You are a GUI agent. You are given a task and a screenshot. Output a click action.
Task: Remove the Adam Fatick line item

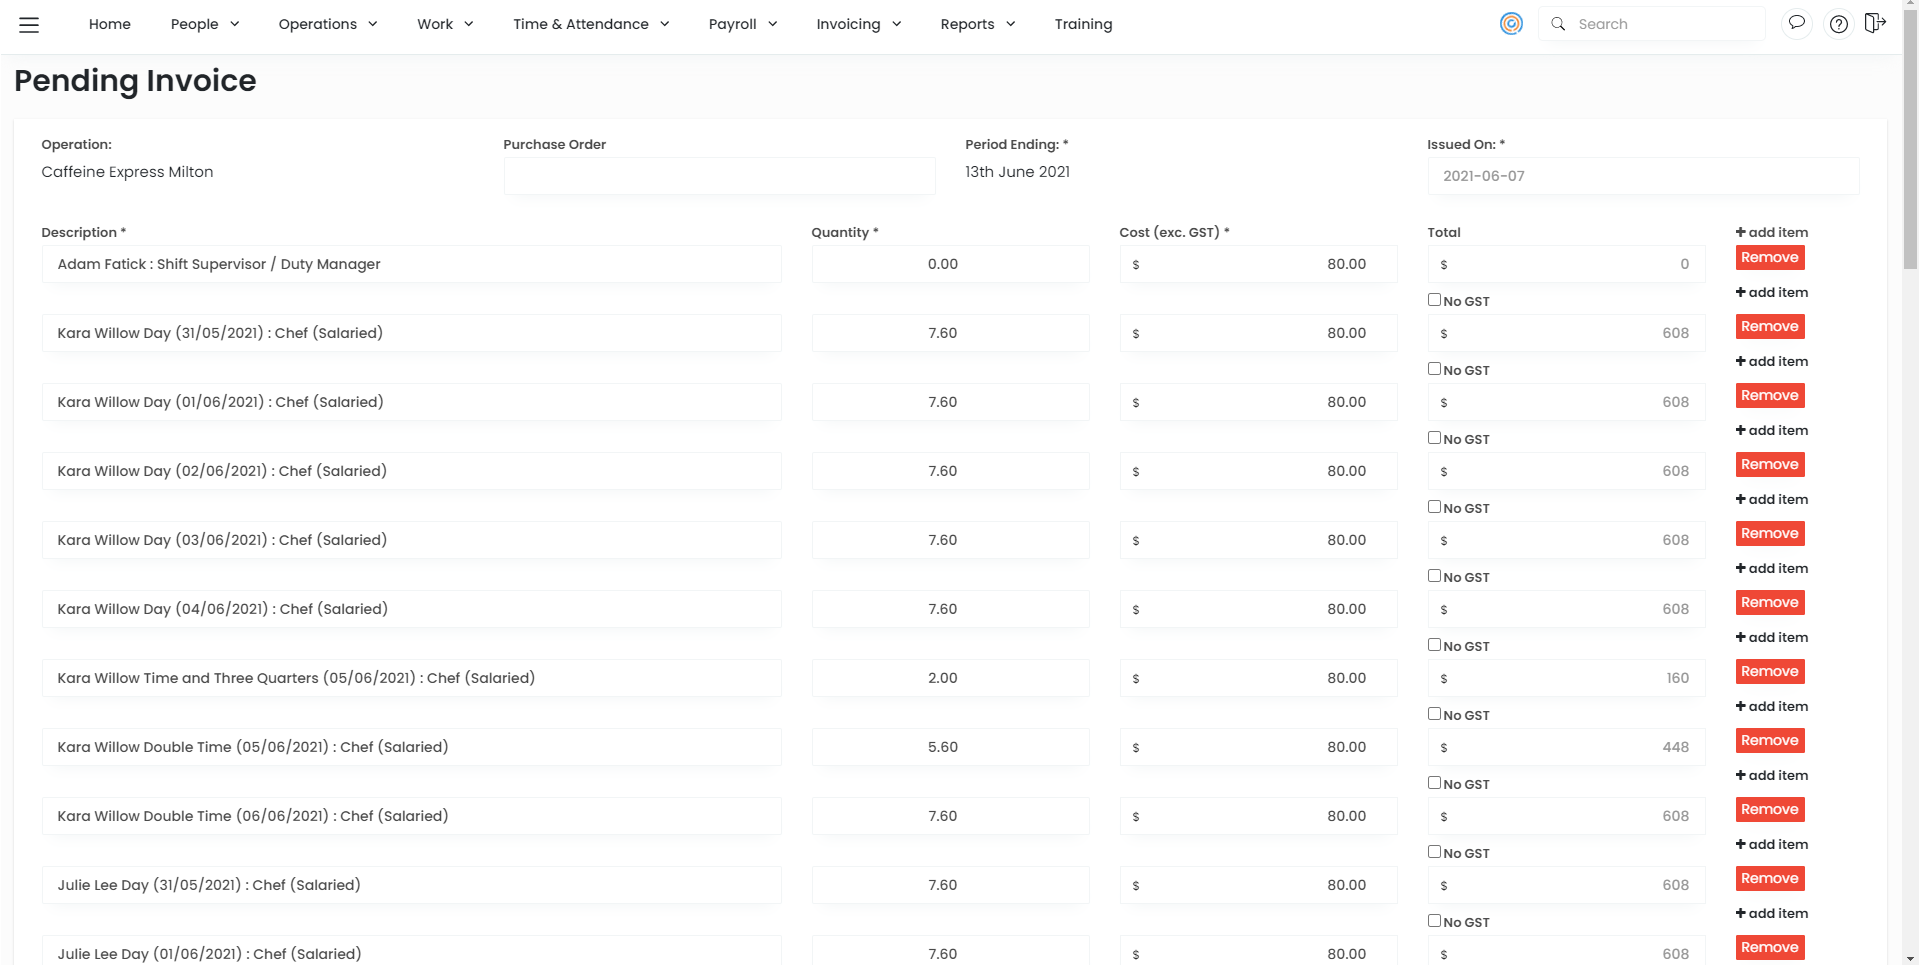click(x=1769, y=258)
